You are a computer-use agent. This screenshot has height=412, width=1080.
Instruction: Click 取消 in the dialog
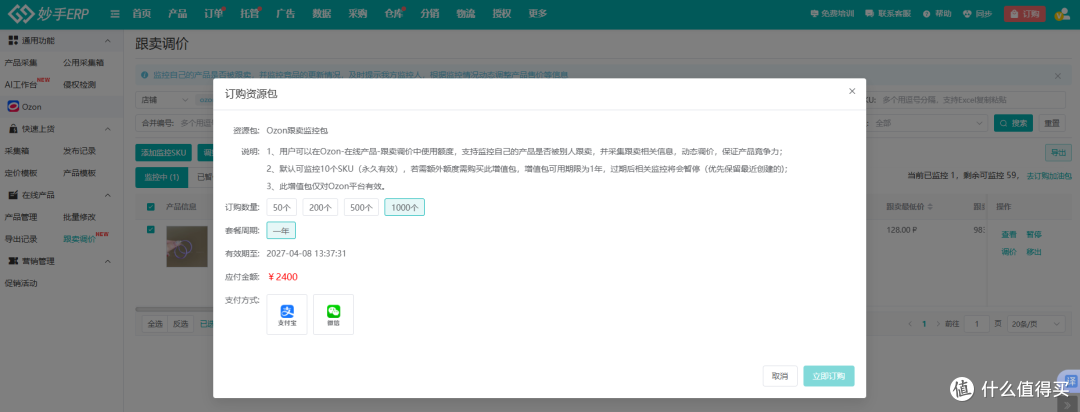(780, 376)
